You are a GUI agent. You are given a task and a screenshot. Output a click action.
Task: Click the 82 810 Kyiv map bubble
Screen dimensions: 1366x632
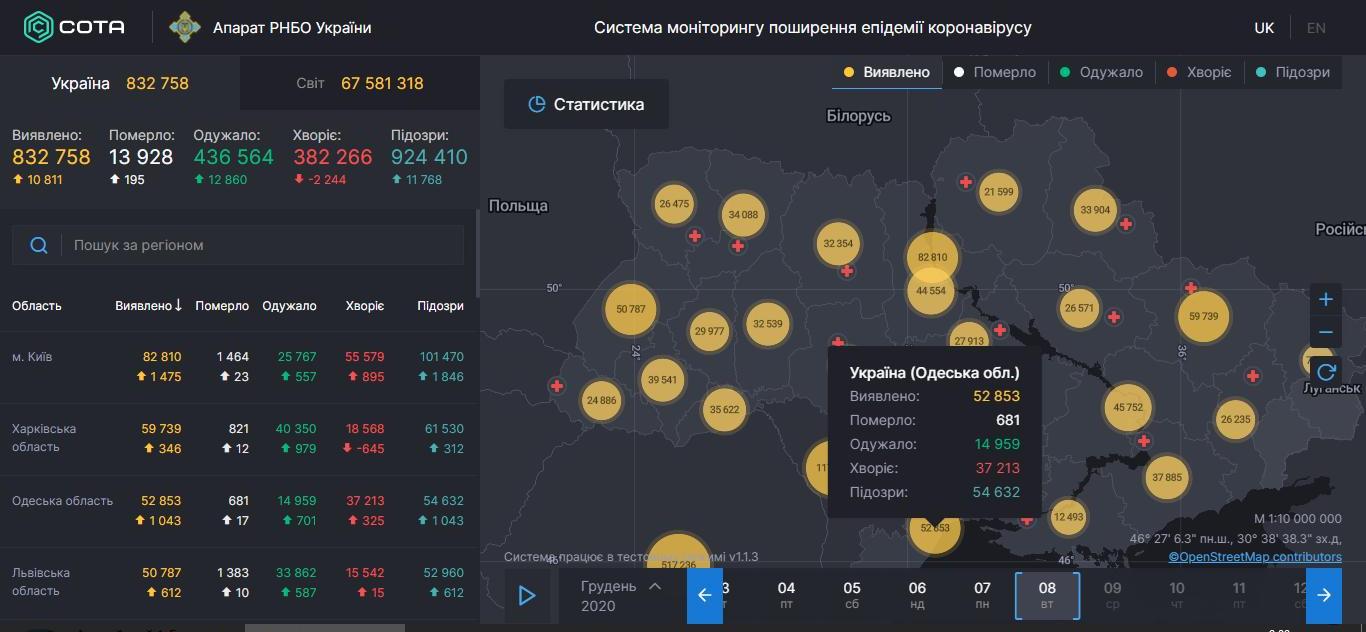pyautogui.click(x=932, y=257)
